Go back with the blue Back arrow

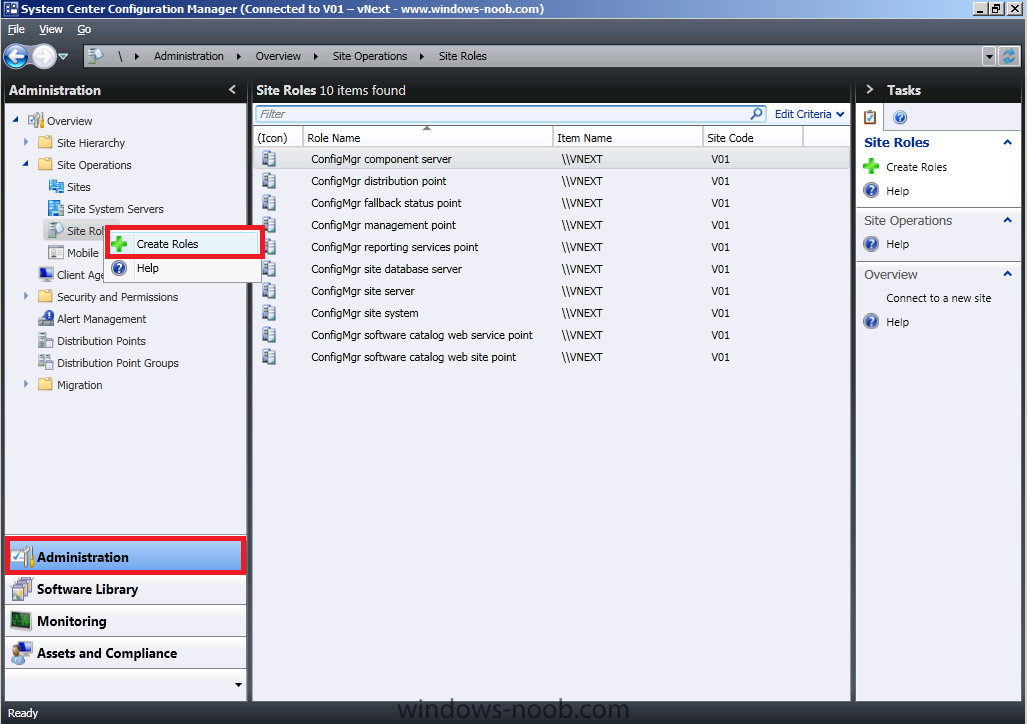pos(16,56)
